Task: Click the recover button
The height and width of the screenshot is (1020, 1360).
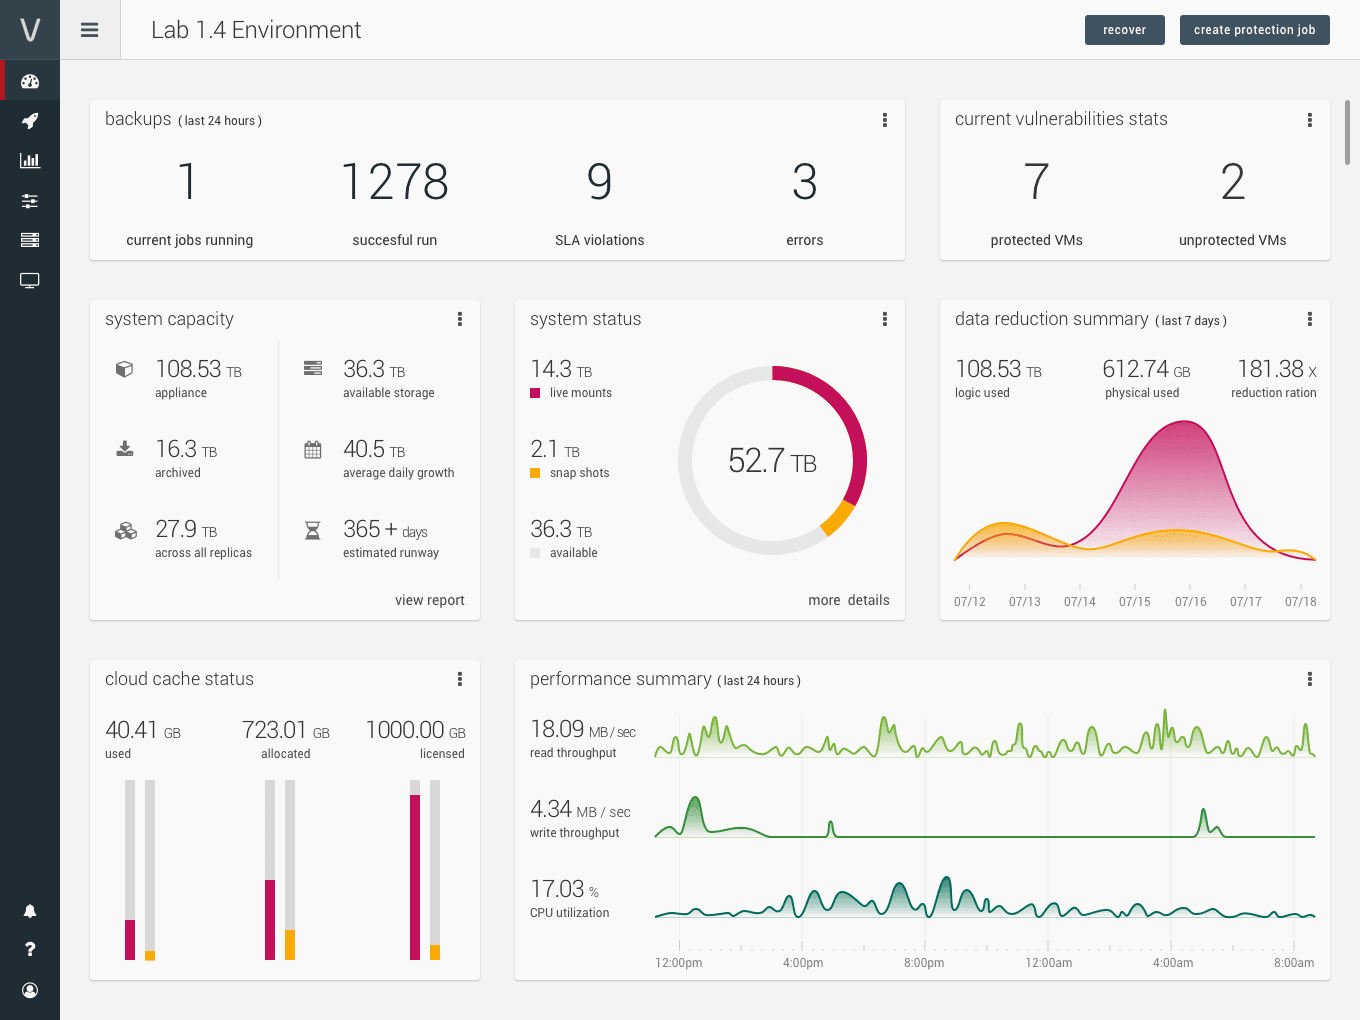Action: pyautogui.click(x=1125, y=30)
